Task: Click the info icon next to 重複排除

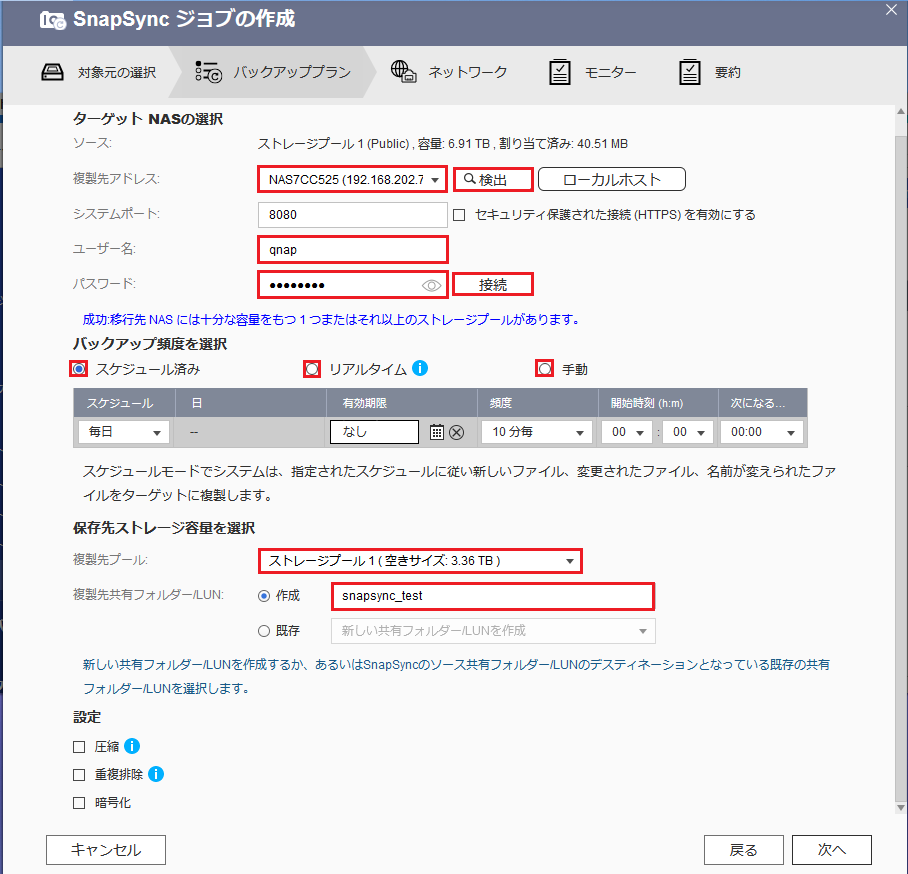Action: (x=155, y=773)
